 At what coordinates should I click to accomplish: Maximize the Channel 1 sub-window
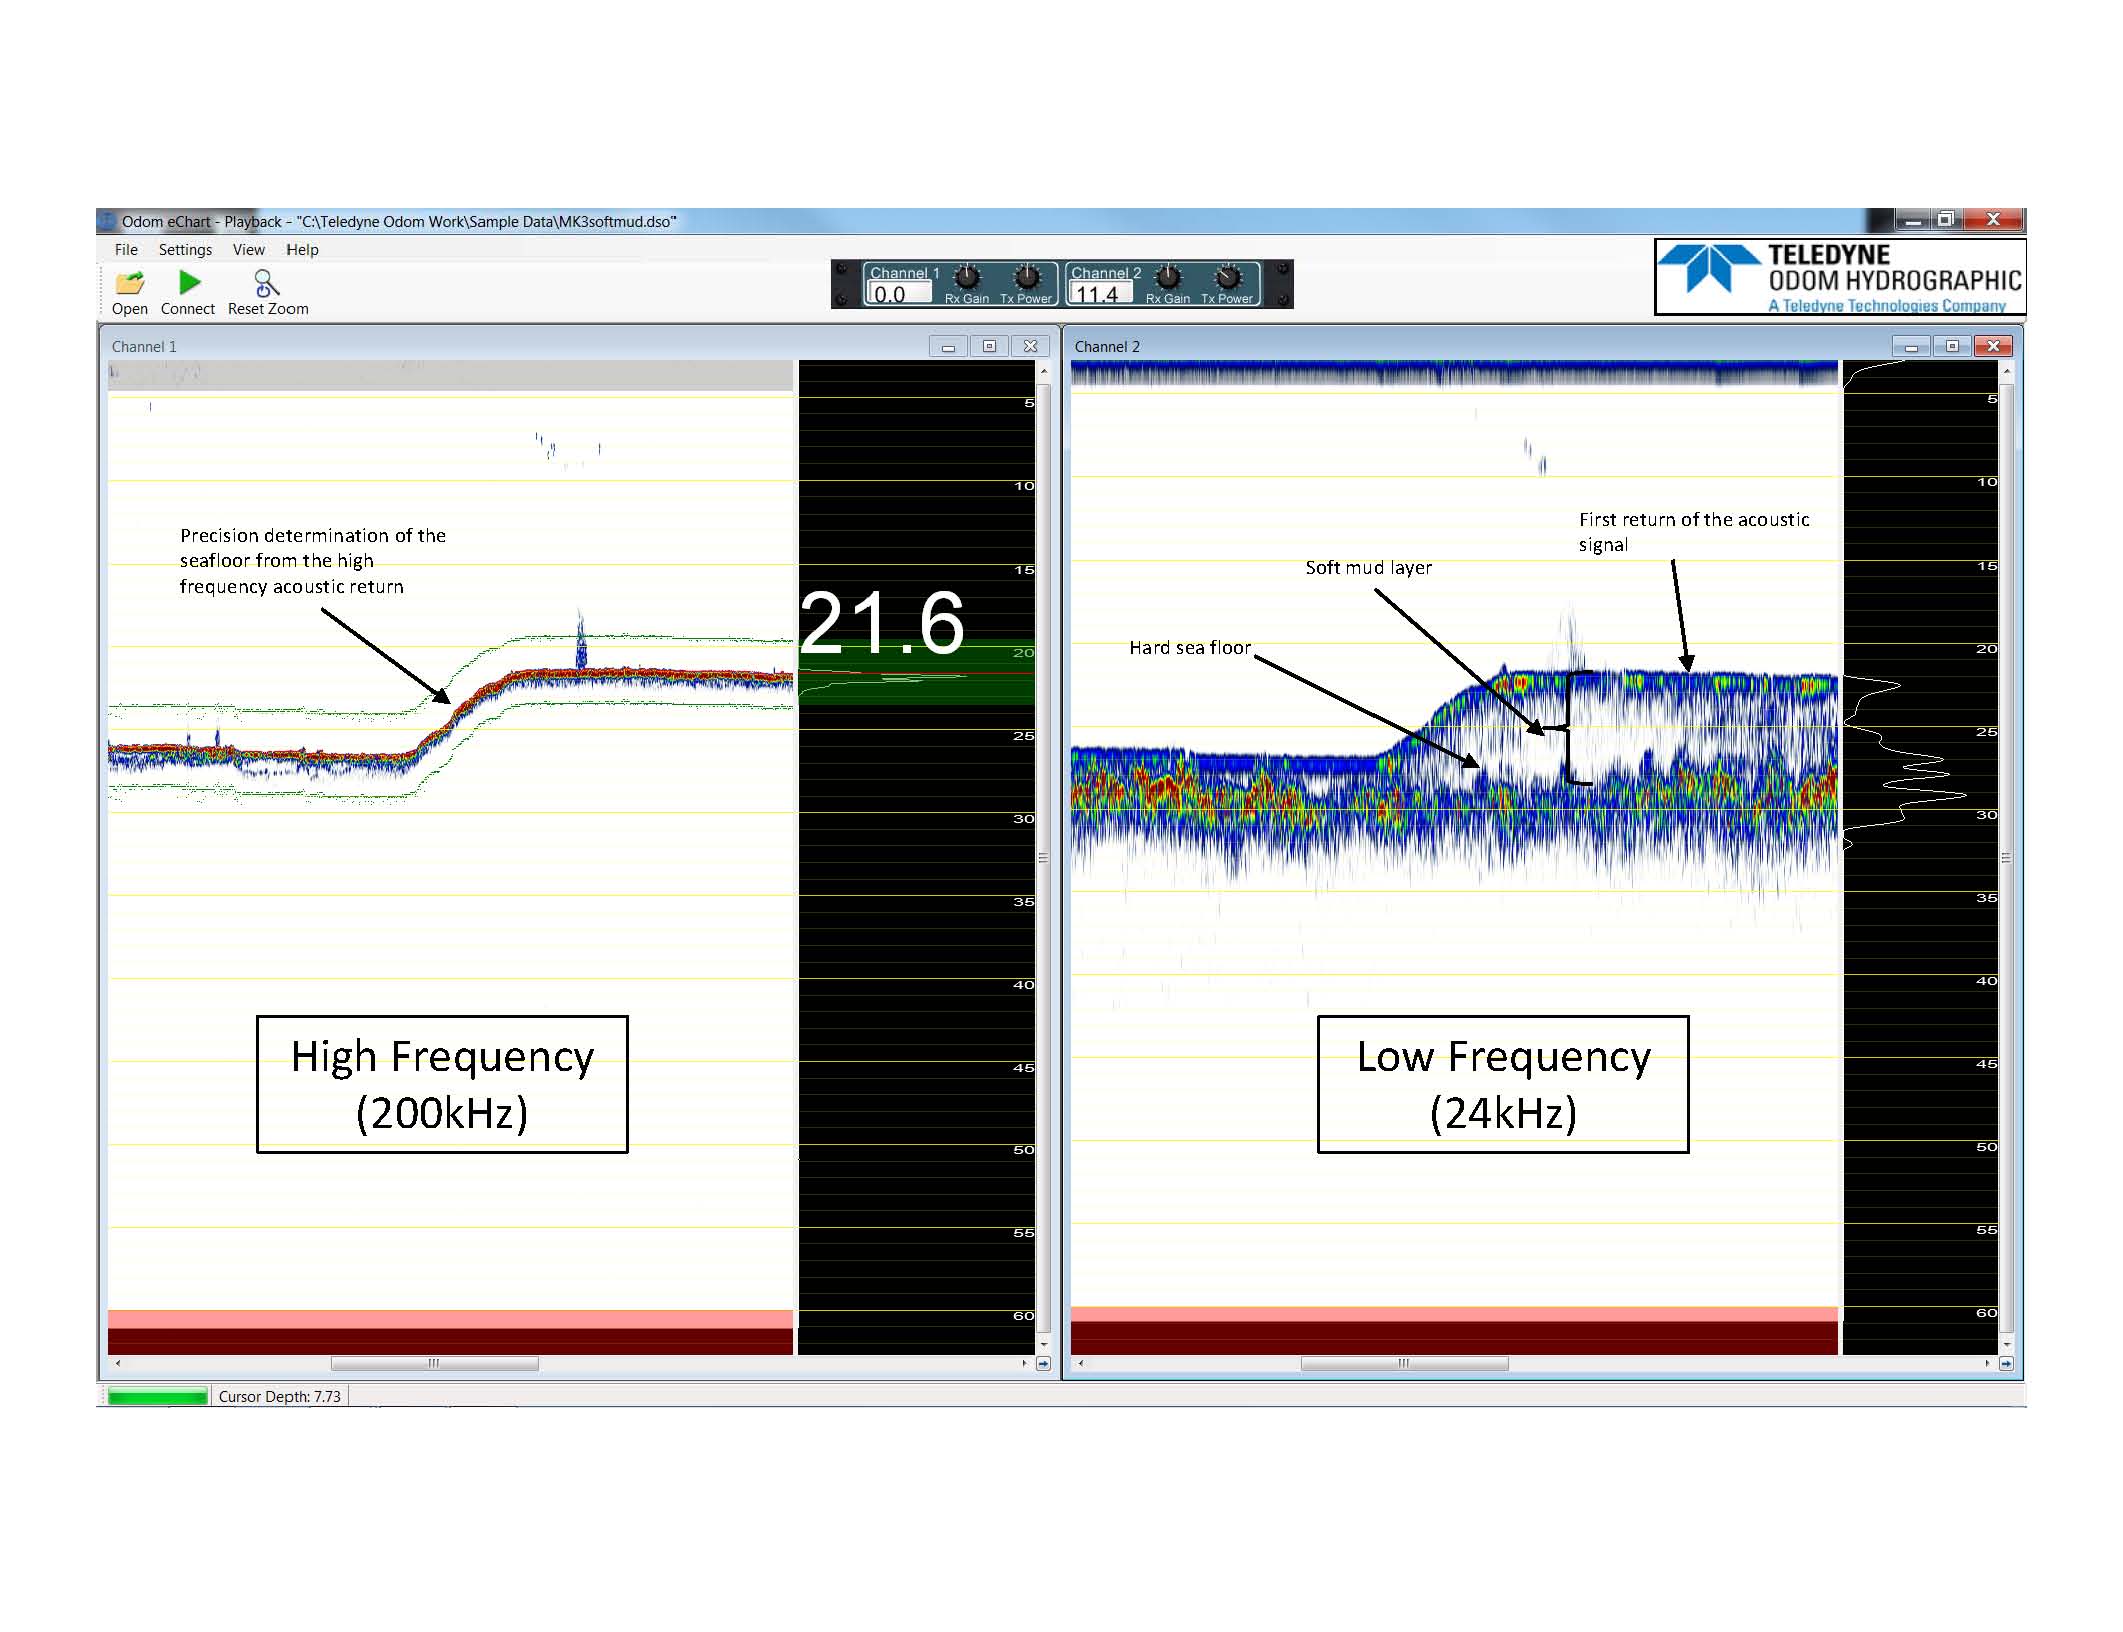tap(989, 347)
